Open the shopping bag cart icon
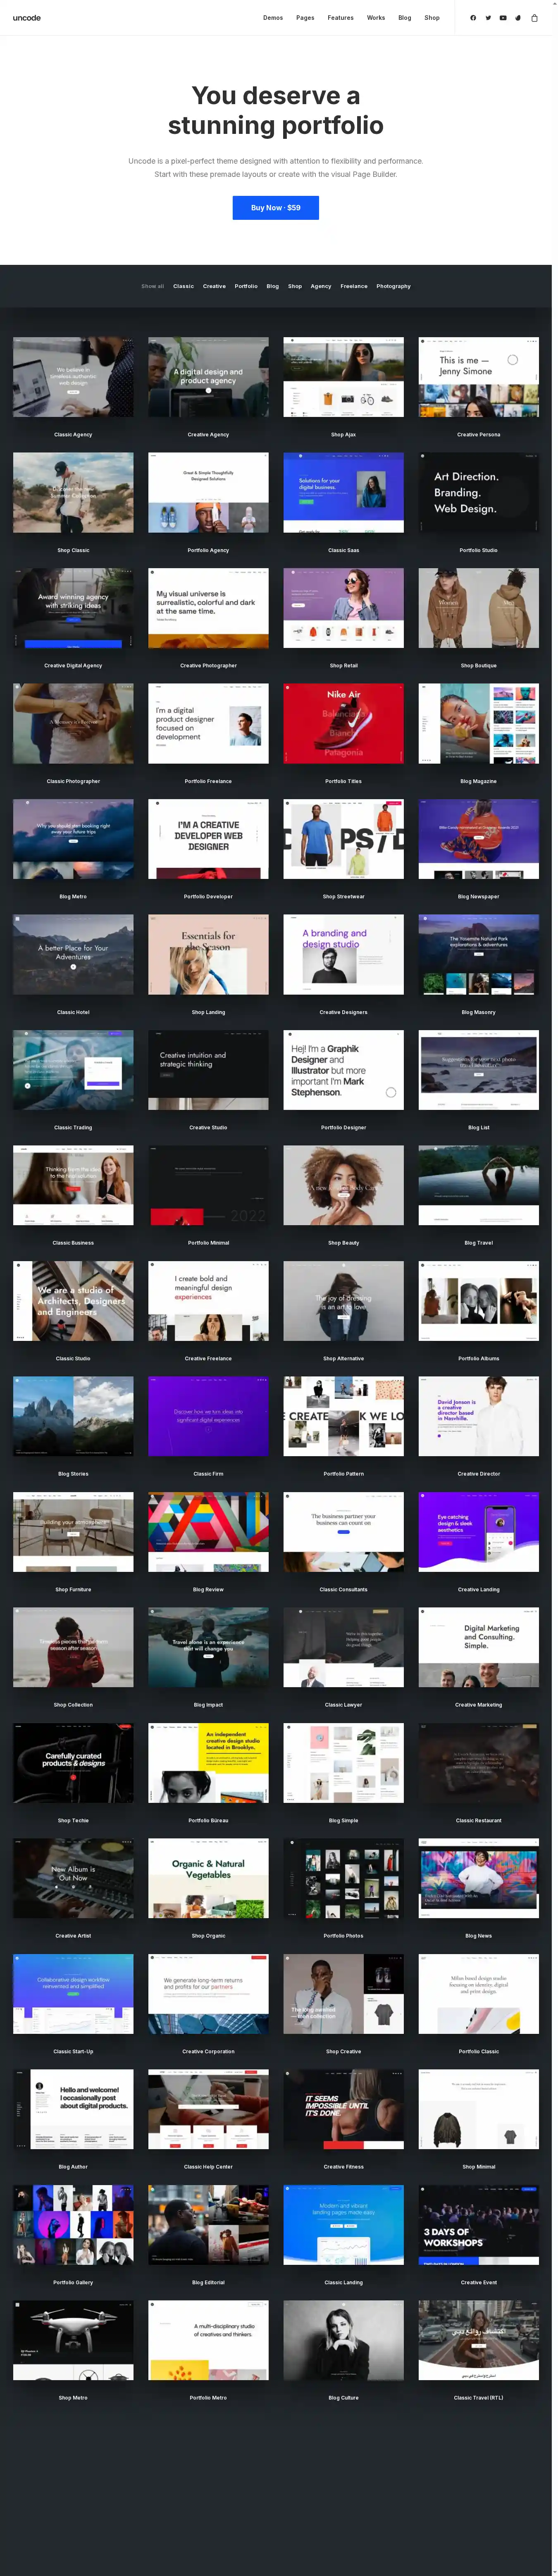The height and width of the screenshot is (2576, 558). tap(534, 18)
